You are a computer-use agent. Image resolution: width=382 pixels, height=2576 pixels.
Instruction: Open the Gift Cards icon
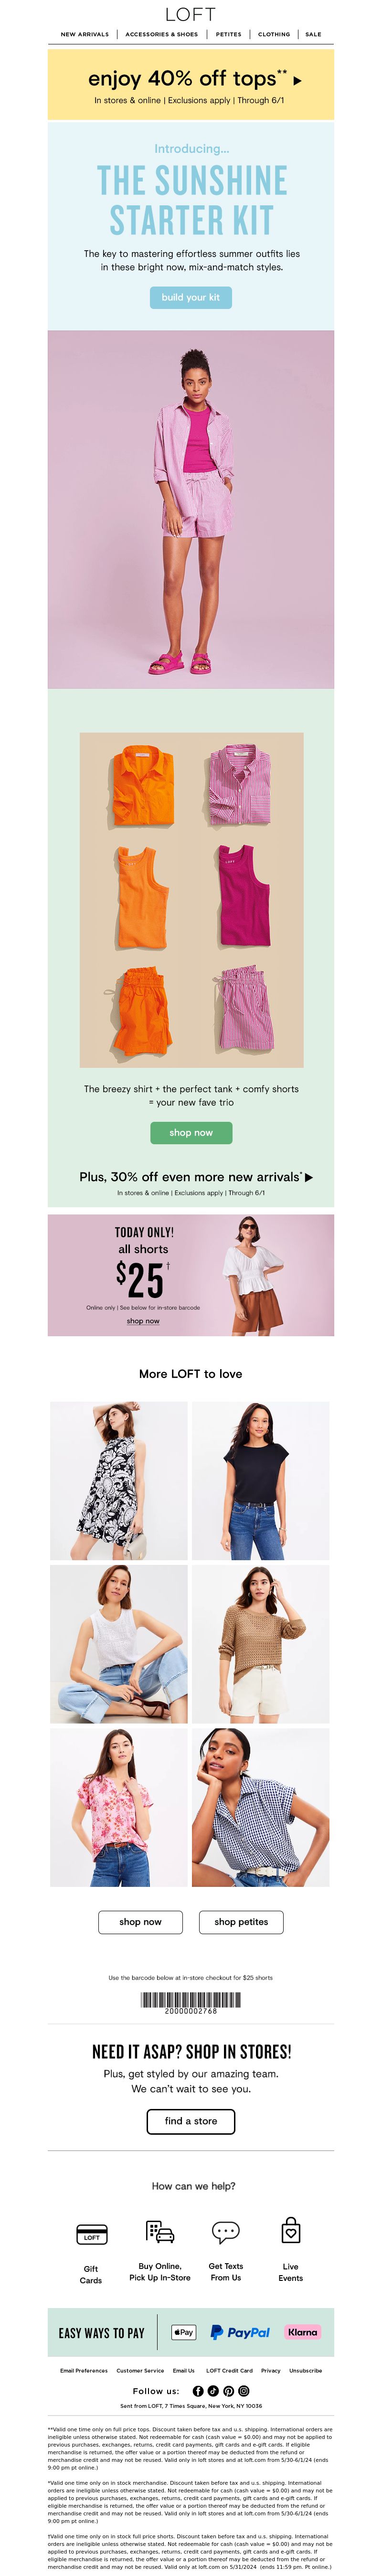[91, 2233]
